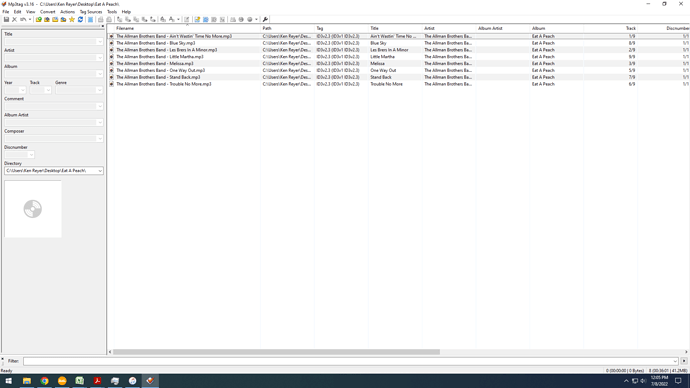690x388 pixels.
Task: Open the Tag Sources dropdown arrow
Action: tap(256, 19)
